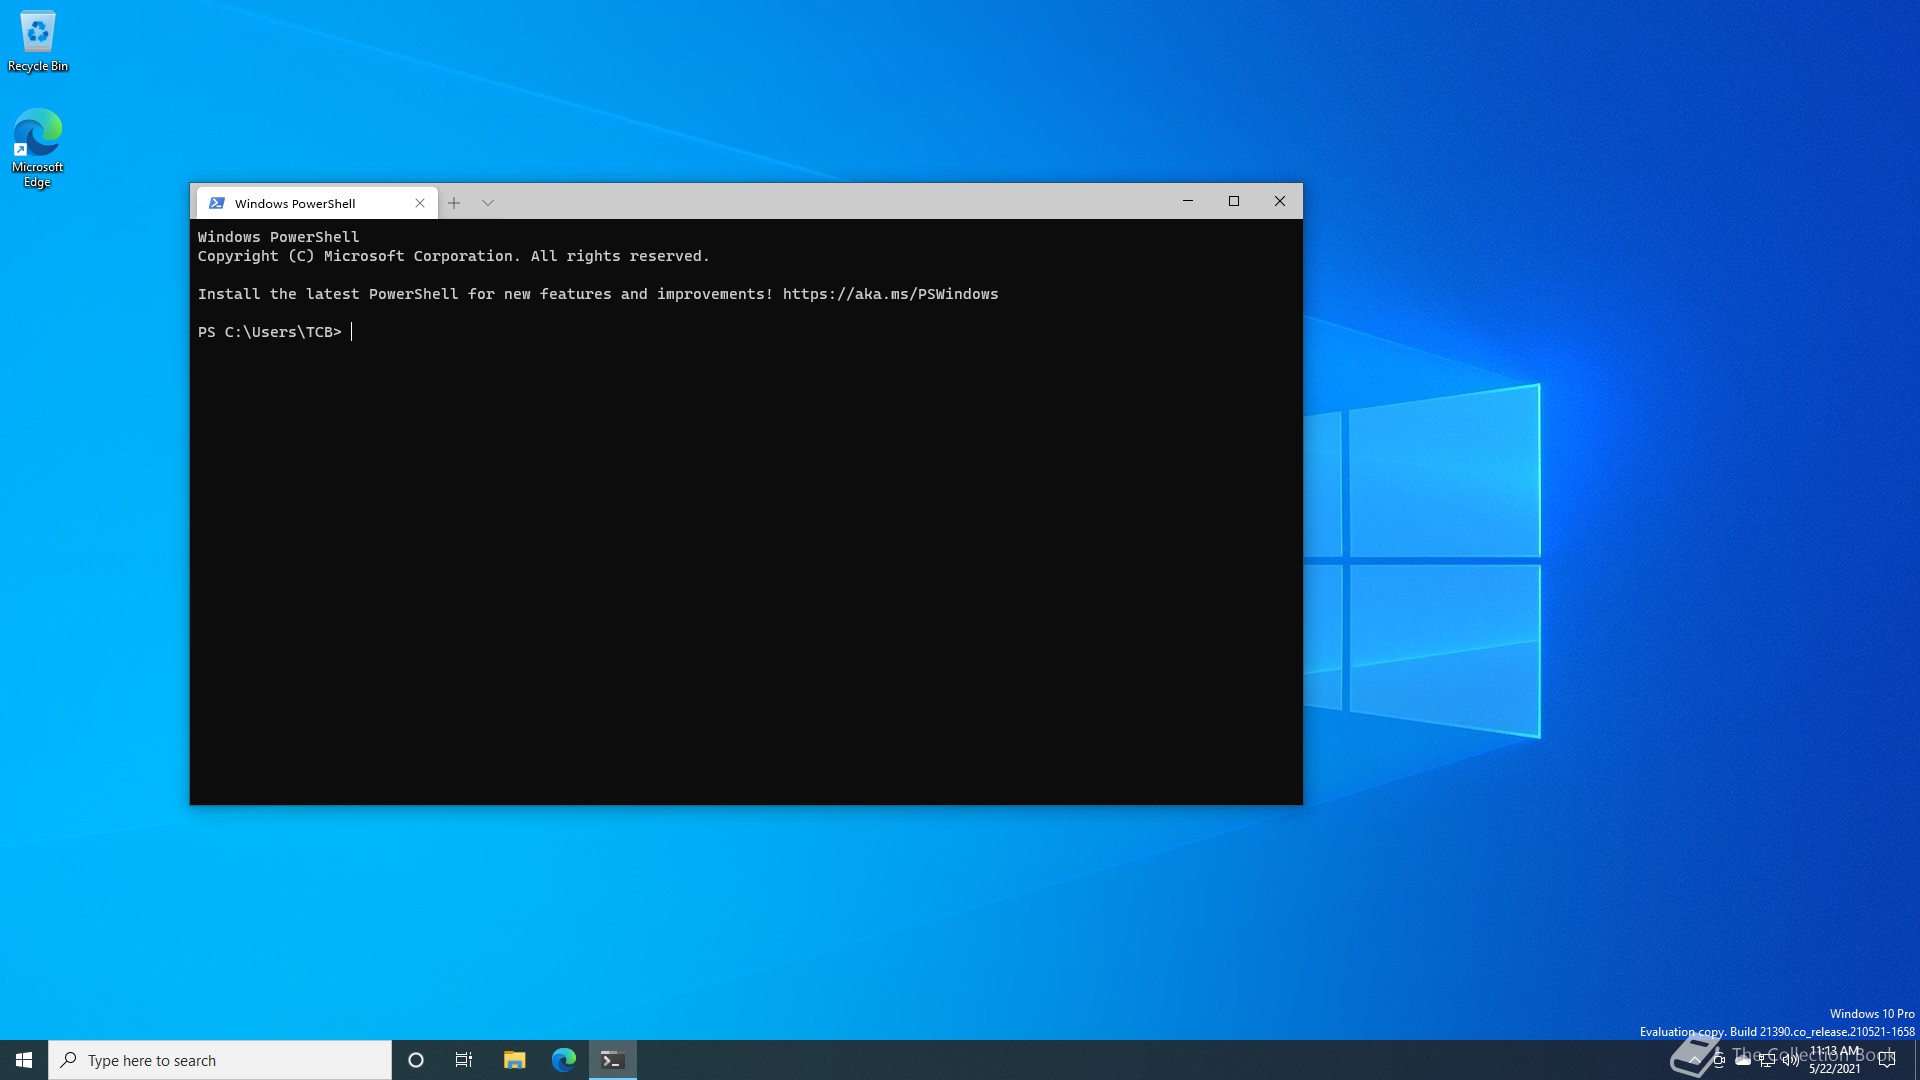Launch Microsoft Edge from the taskbar
The height and width of the screenshot is (1080, 1920).
[x=564, y=1060]
